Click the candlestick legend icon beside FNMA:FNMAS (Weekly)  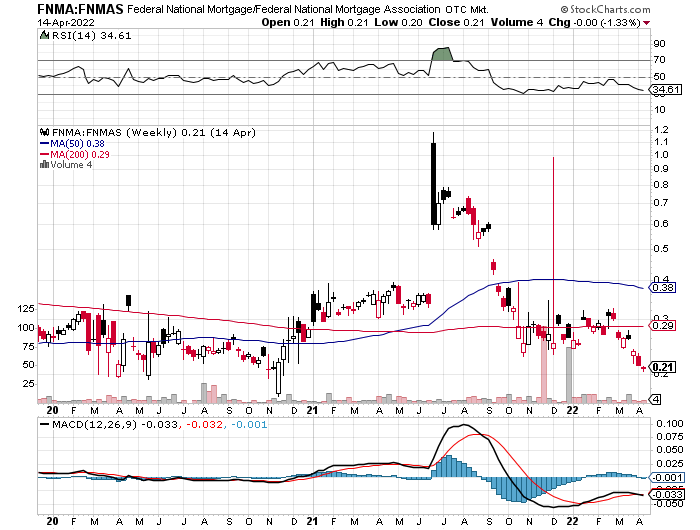coord(44,132)
